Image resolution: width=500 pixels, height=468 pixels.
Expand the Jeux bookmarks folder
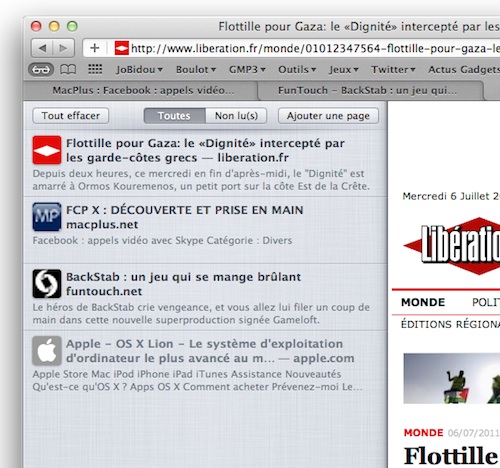[x=344, y=70]
